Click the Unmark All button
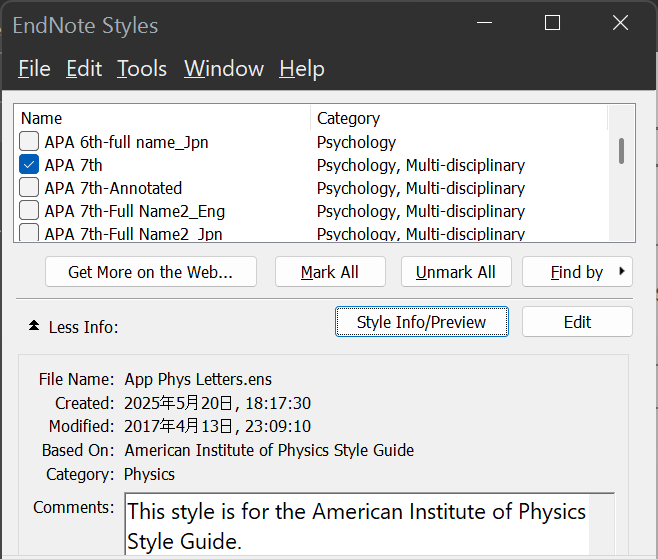658x559 pixels. pos(456,272)
